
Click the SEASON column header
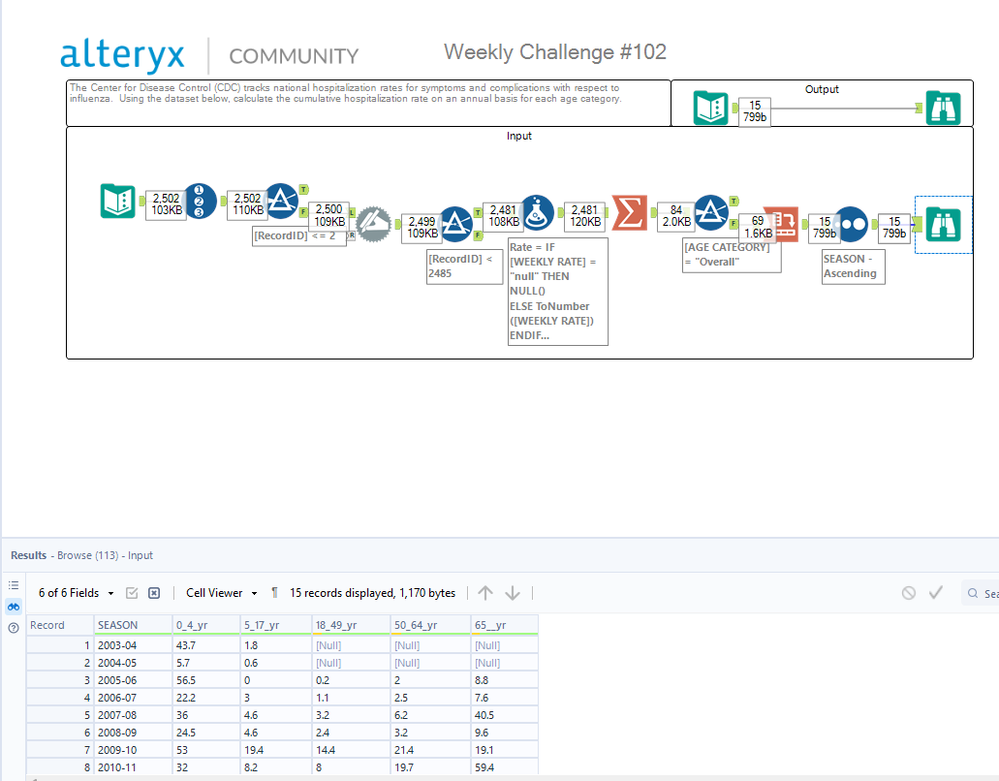pyautogui.click(x=133, y=625)
